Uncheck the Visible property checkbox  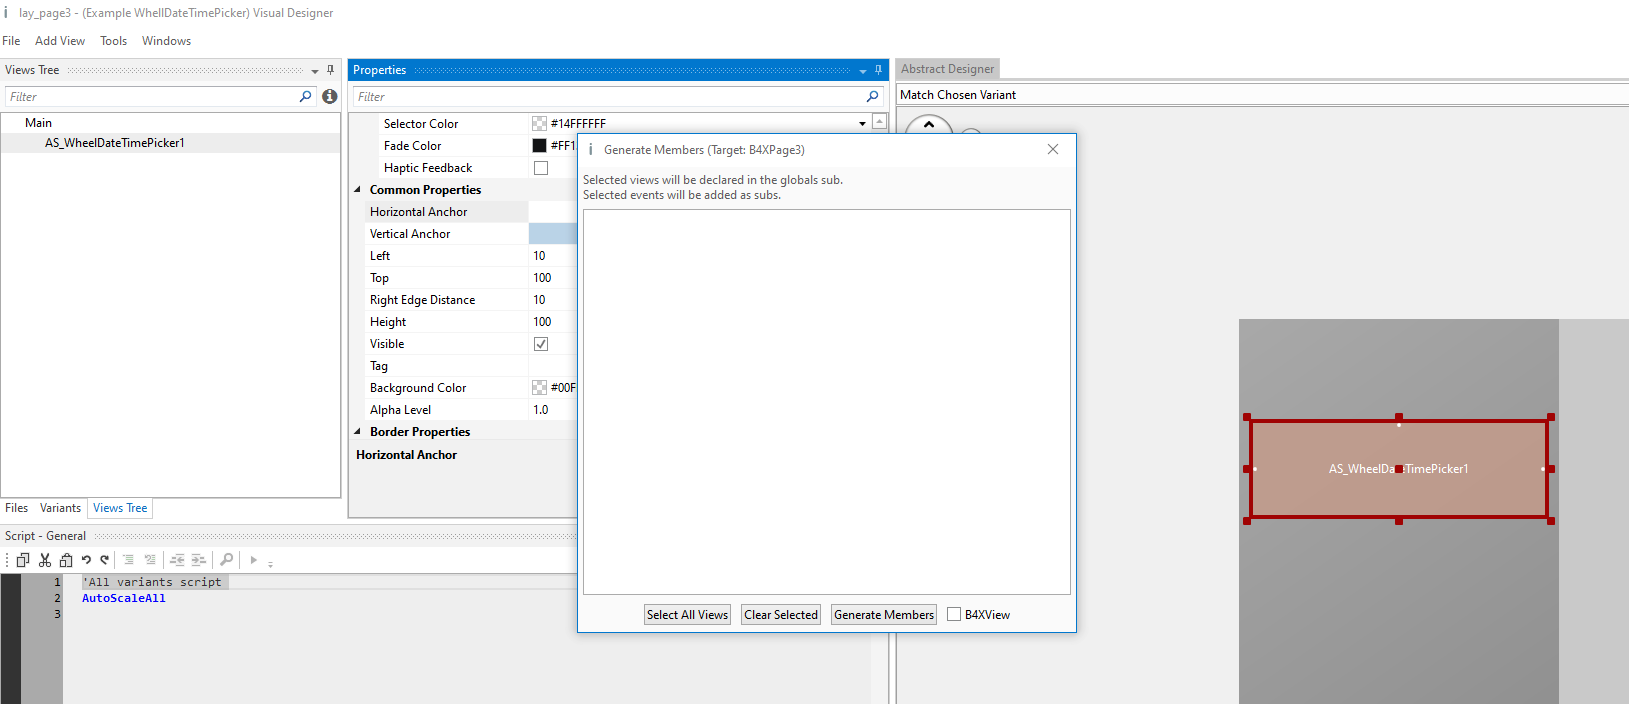(x=541, y=344)
